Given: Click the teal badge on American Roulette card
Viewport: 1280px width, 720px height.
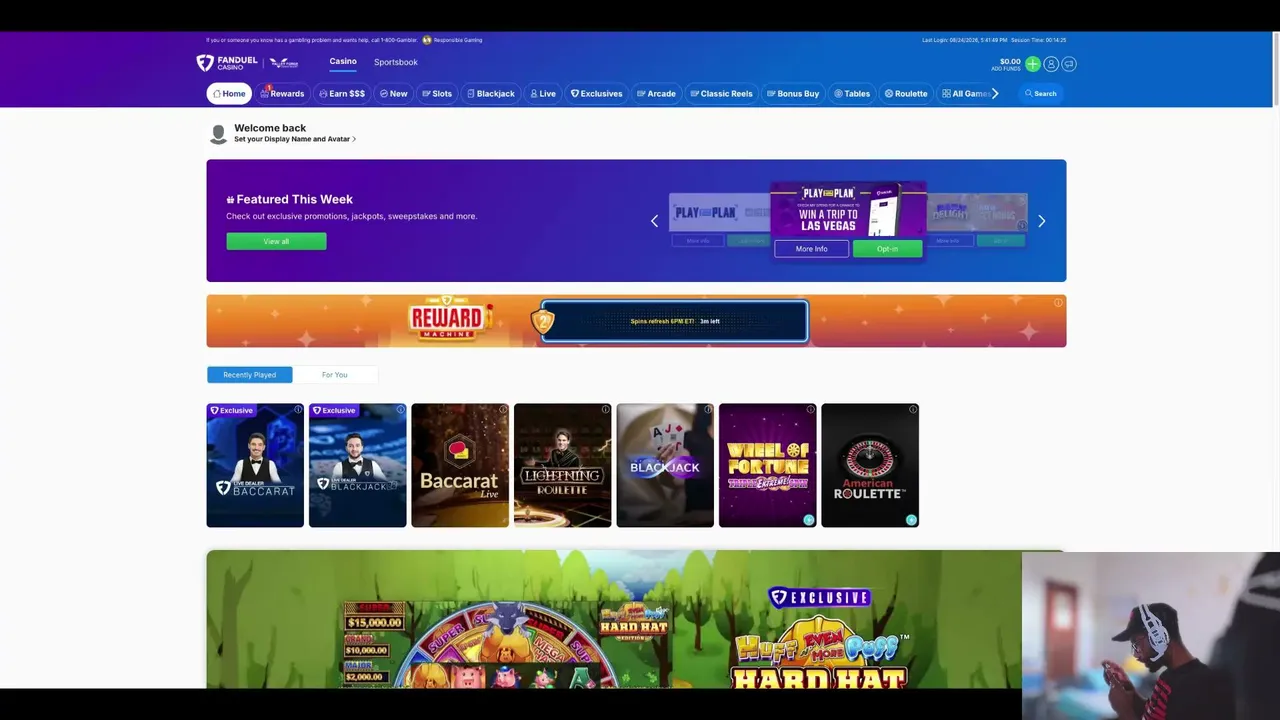Looking at the screenshot, I should point(911,520).
